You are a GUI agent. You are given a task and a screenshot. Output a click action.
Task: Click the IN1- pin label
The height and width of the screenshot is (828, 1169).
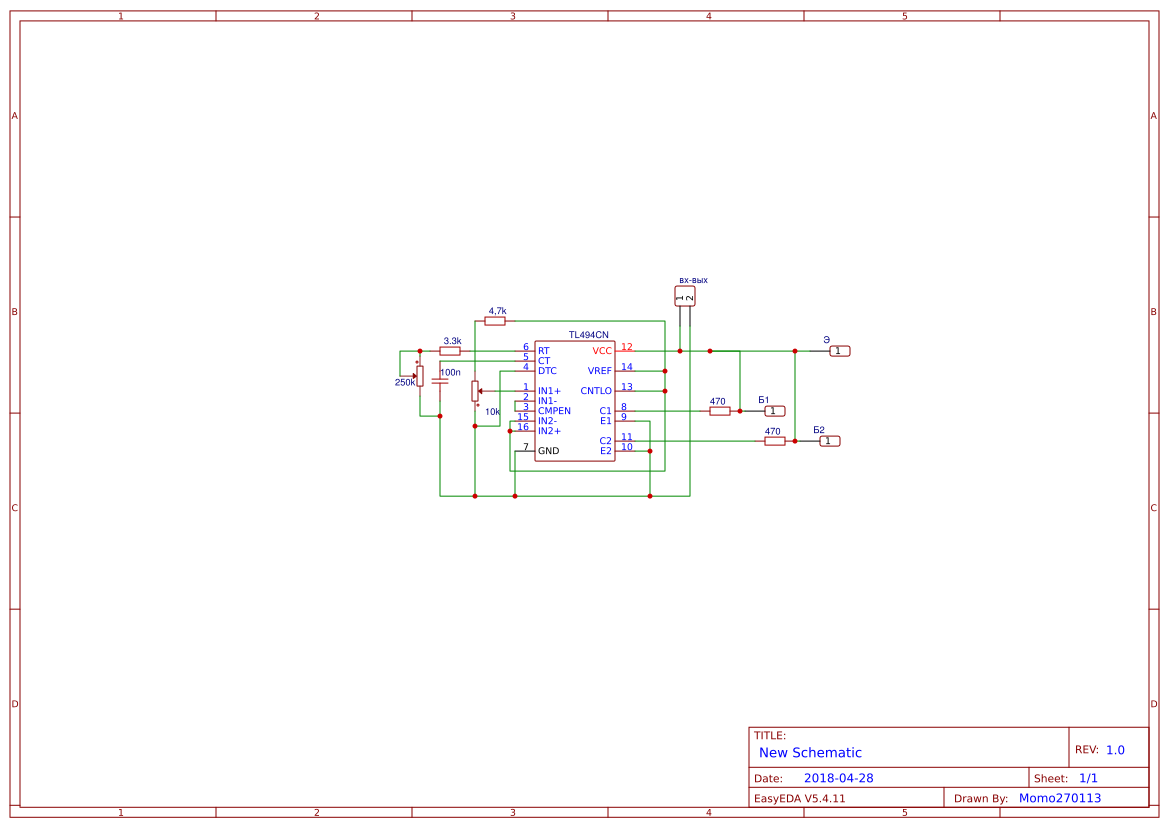(x=548, y=401)
